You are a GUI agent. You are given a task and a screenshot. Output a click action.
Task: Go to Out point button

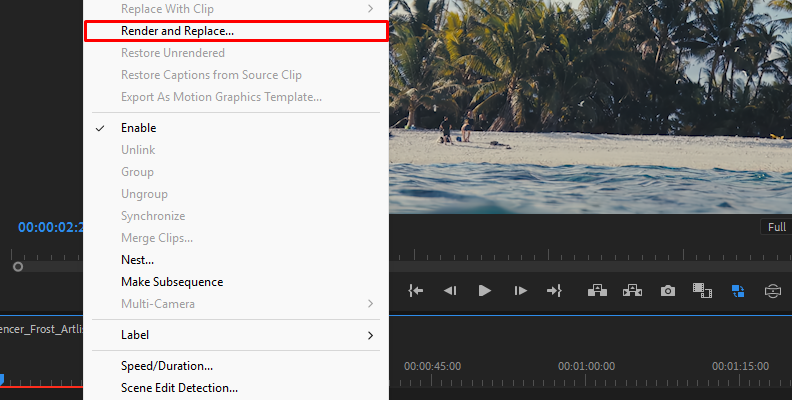(554, 290)
